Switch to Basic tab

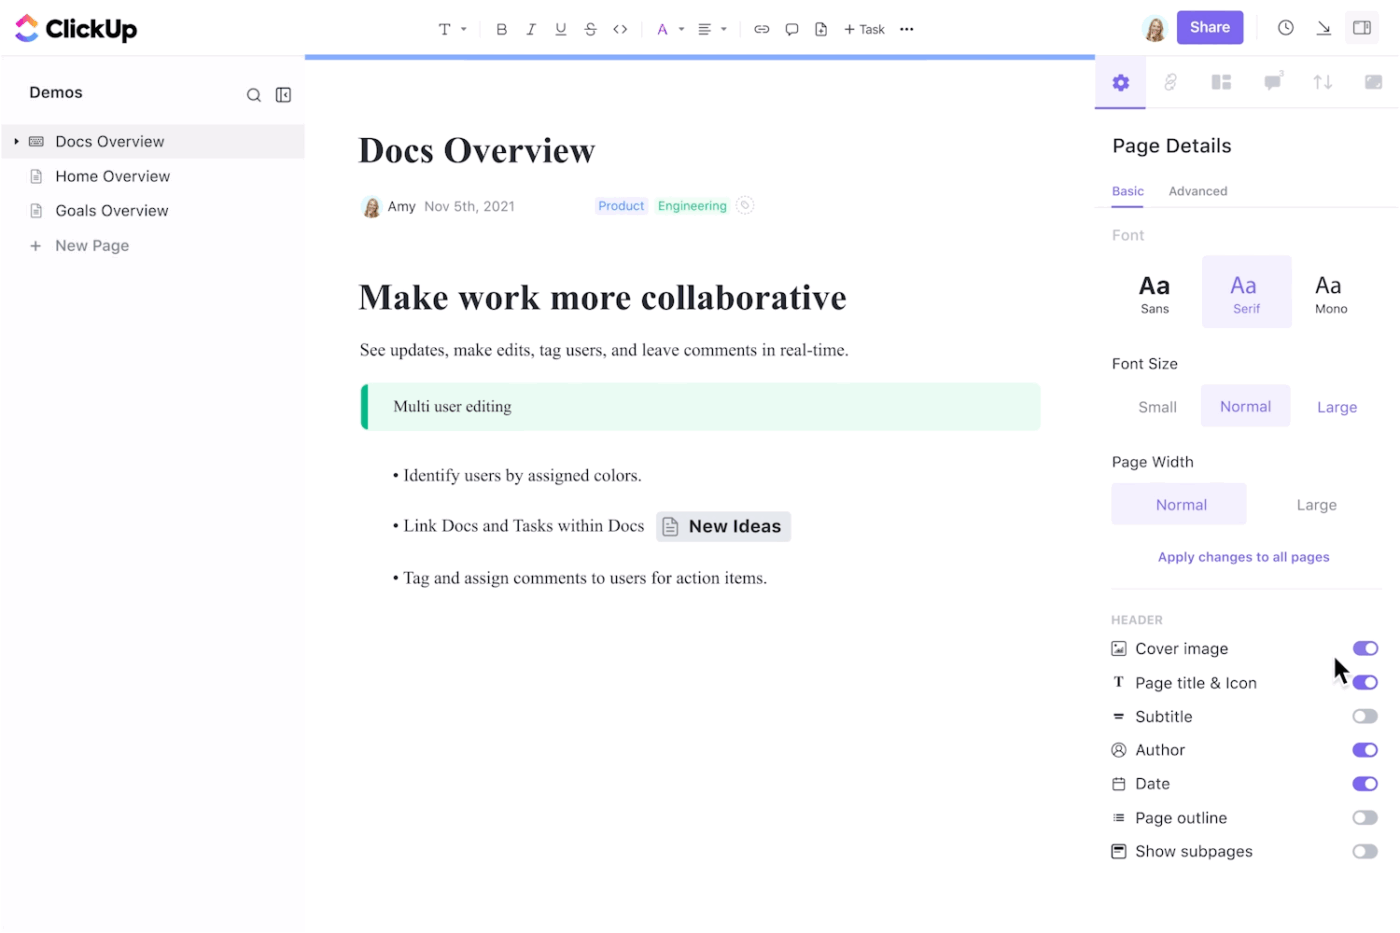pyautogui.click(x=1128, y=191)
